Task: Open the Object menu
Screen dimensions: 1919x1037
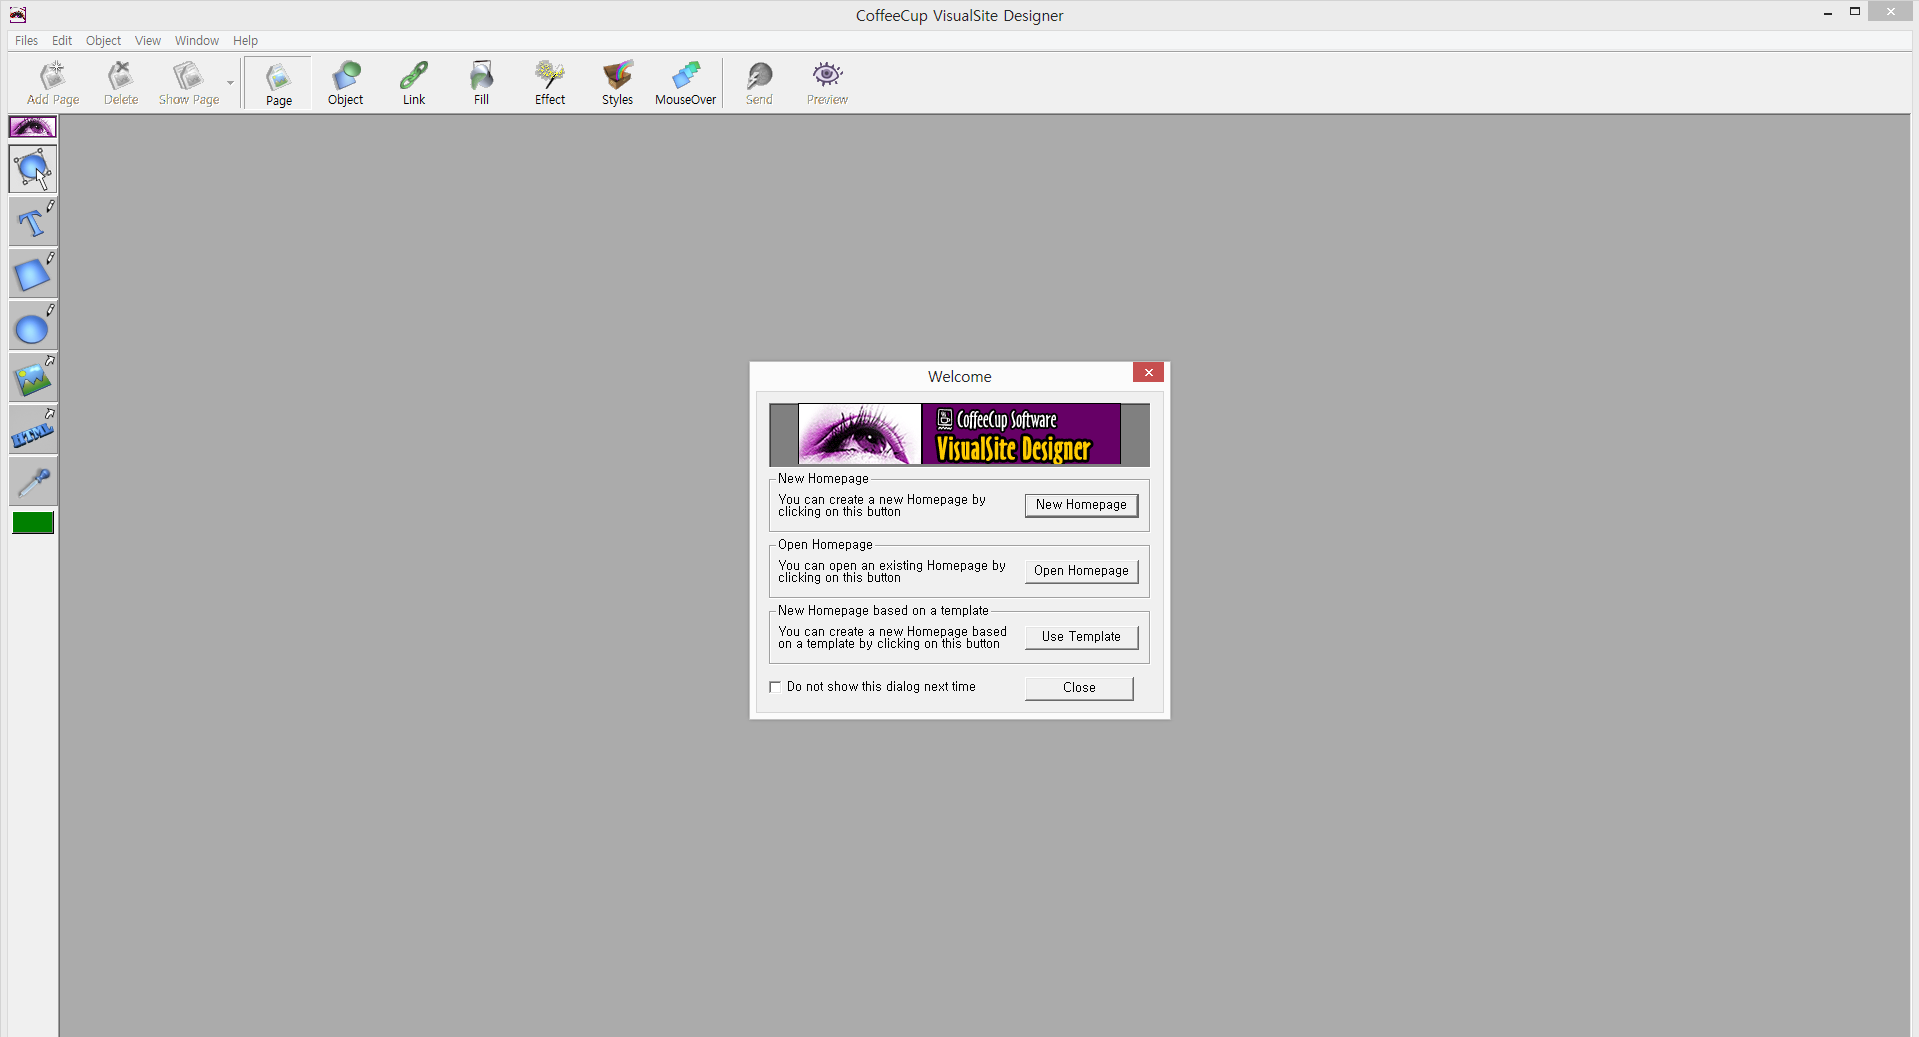Action: click(x=103, y=41)
